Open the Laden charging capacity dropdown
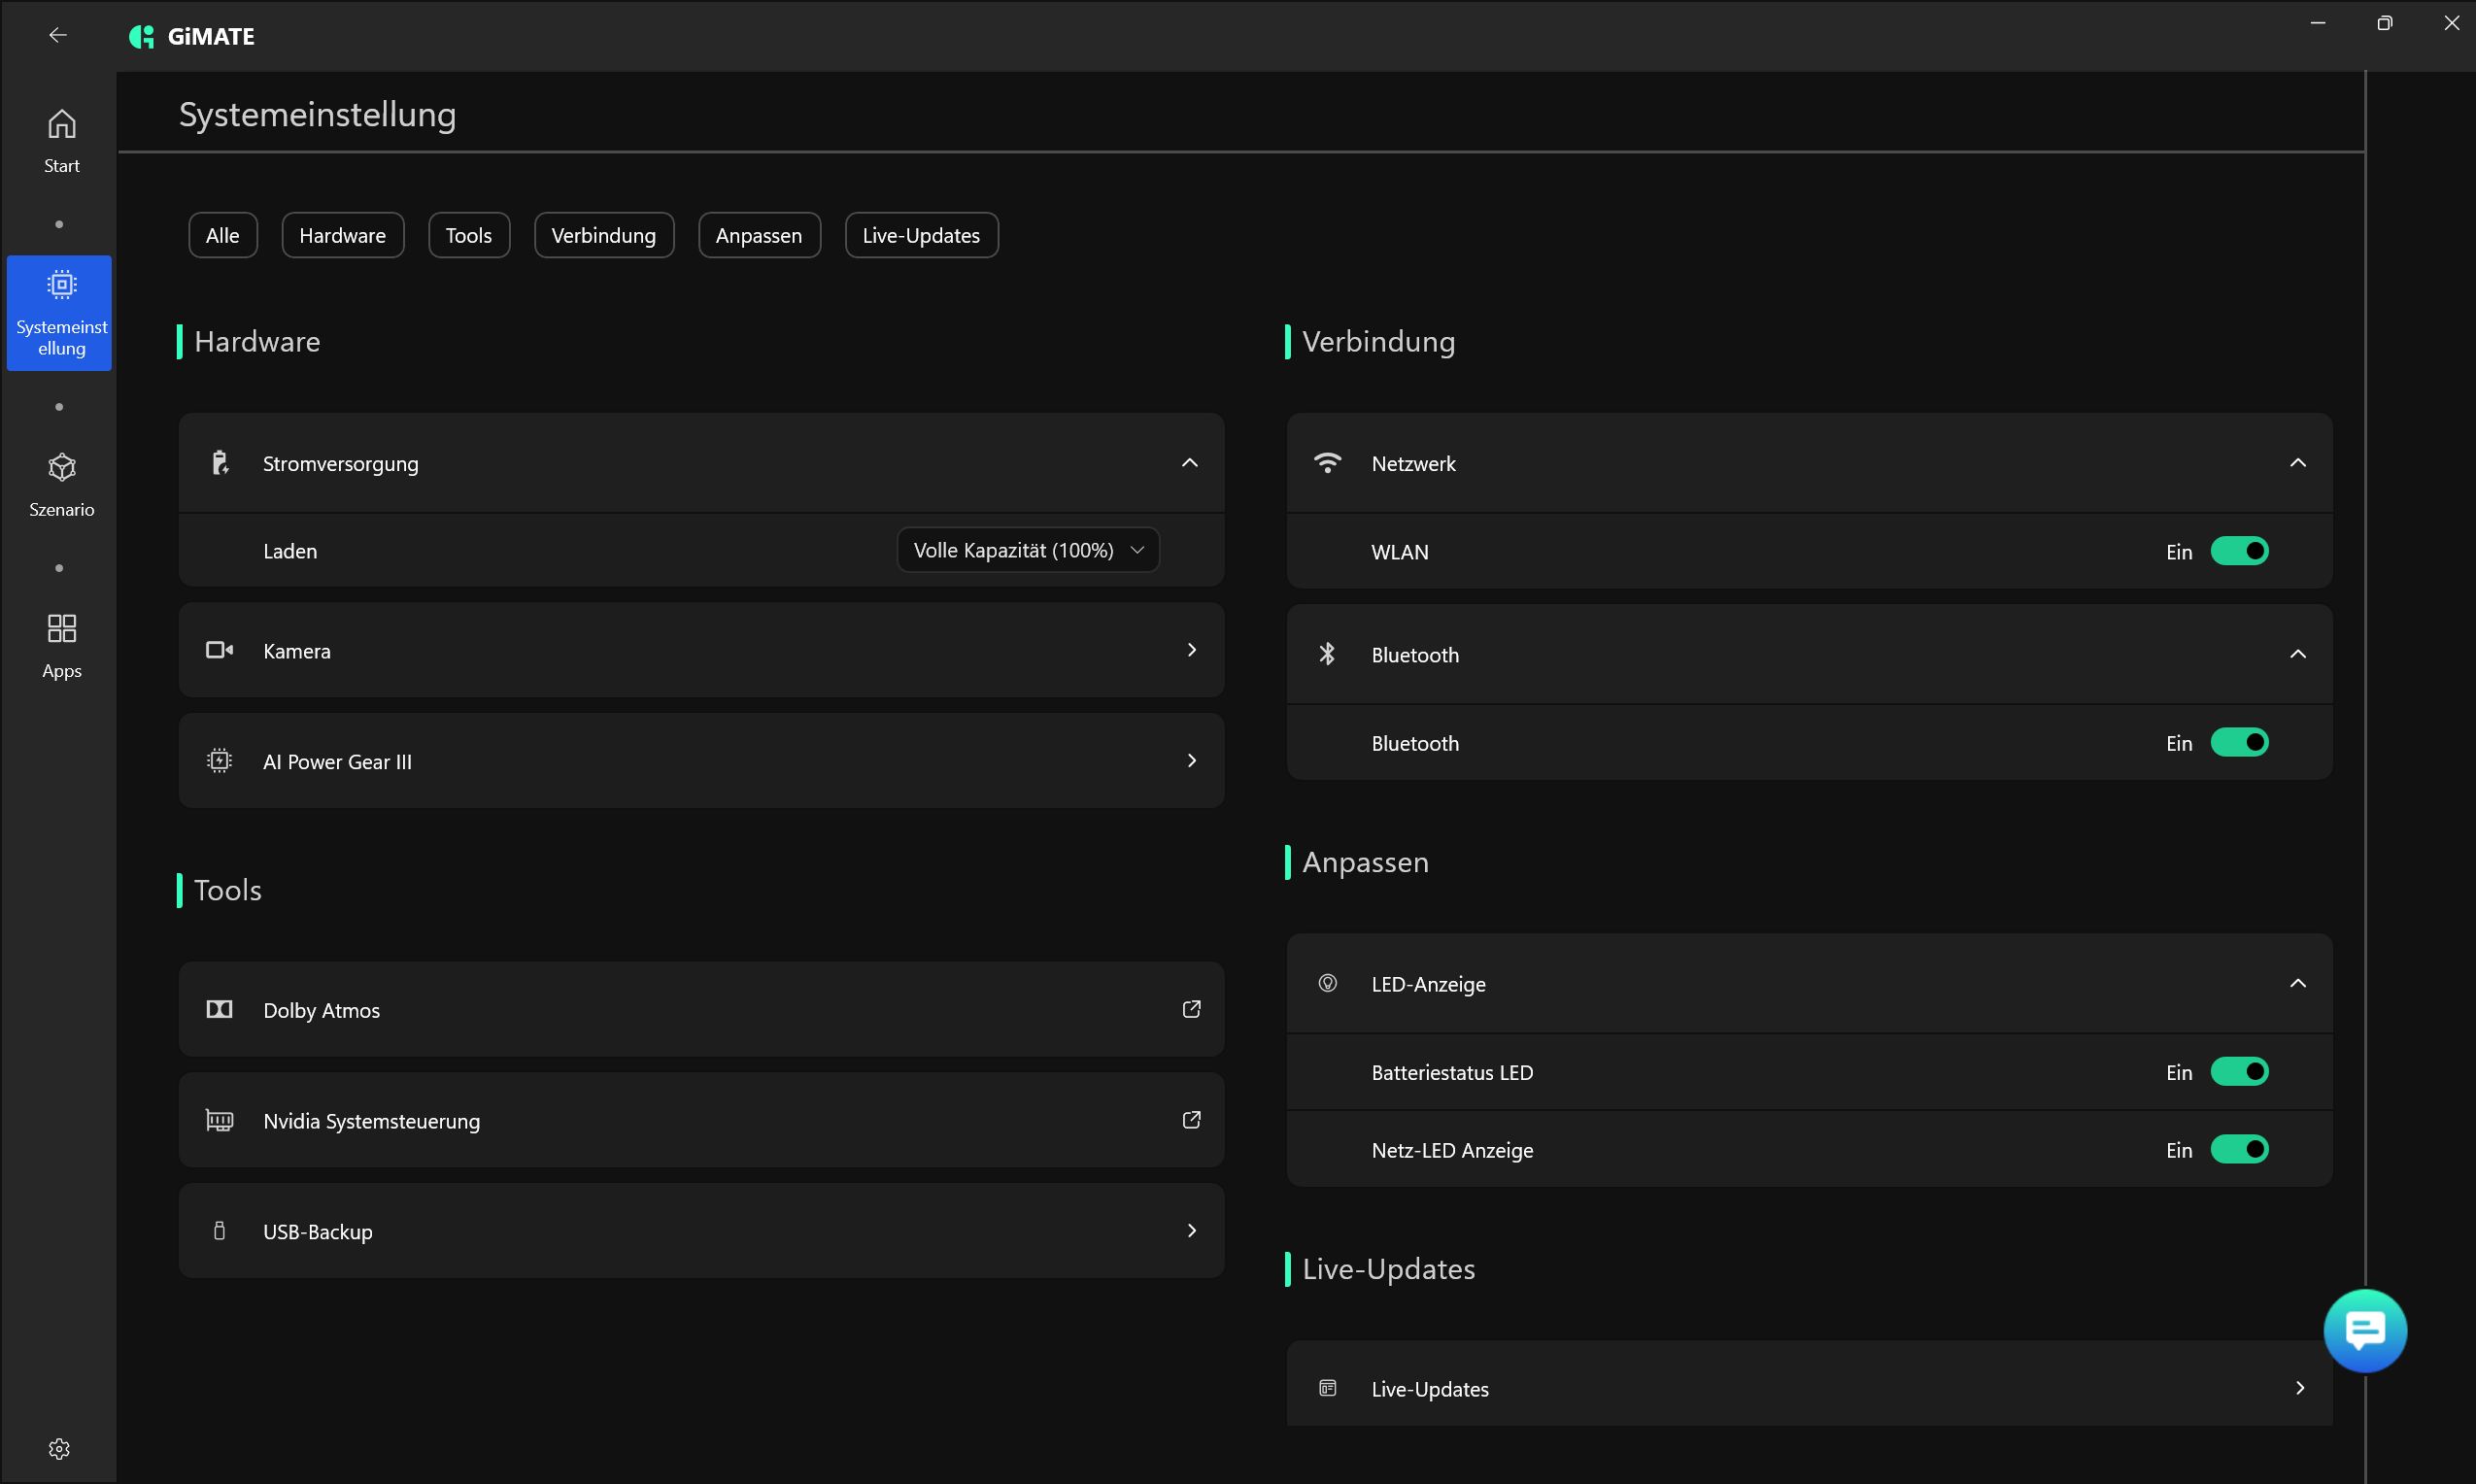This screenshot has height=1484, width=2476. [1027, 551]
